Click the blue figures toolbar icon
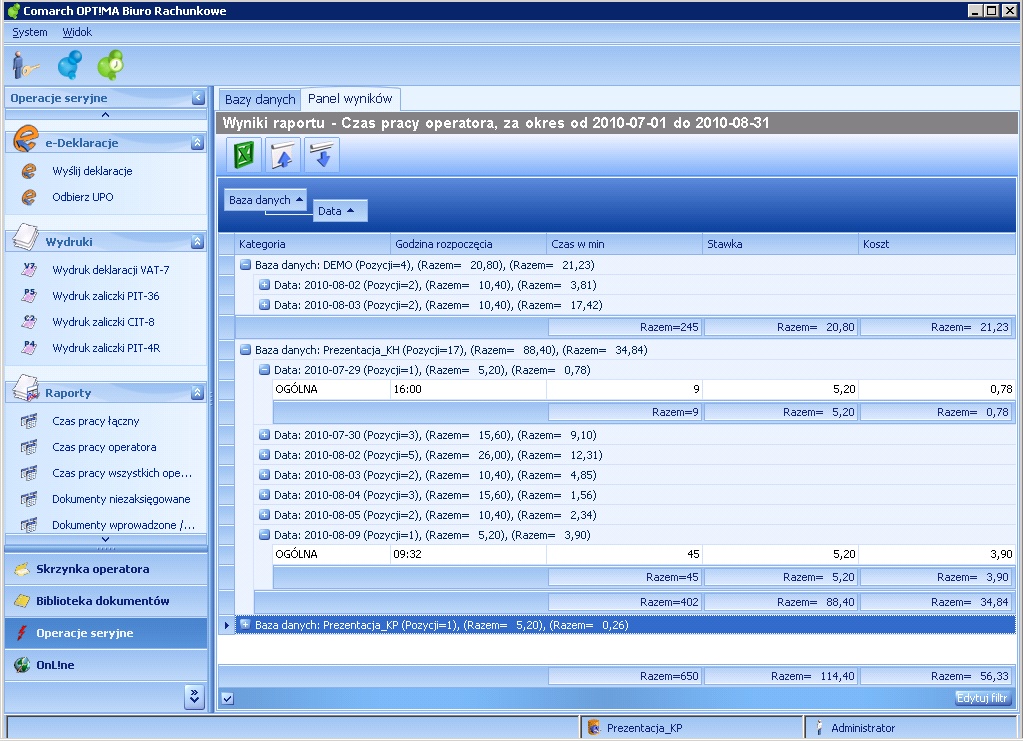The width and height of the screenshot is (1023, 741). pos(70,65)
